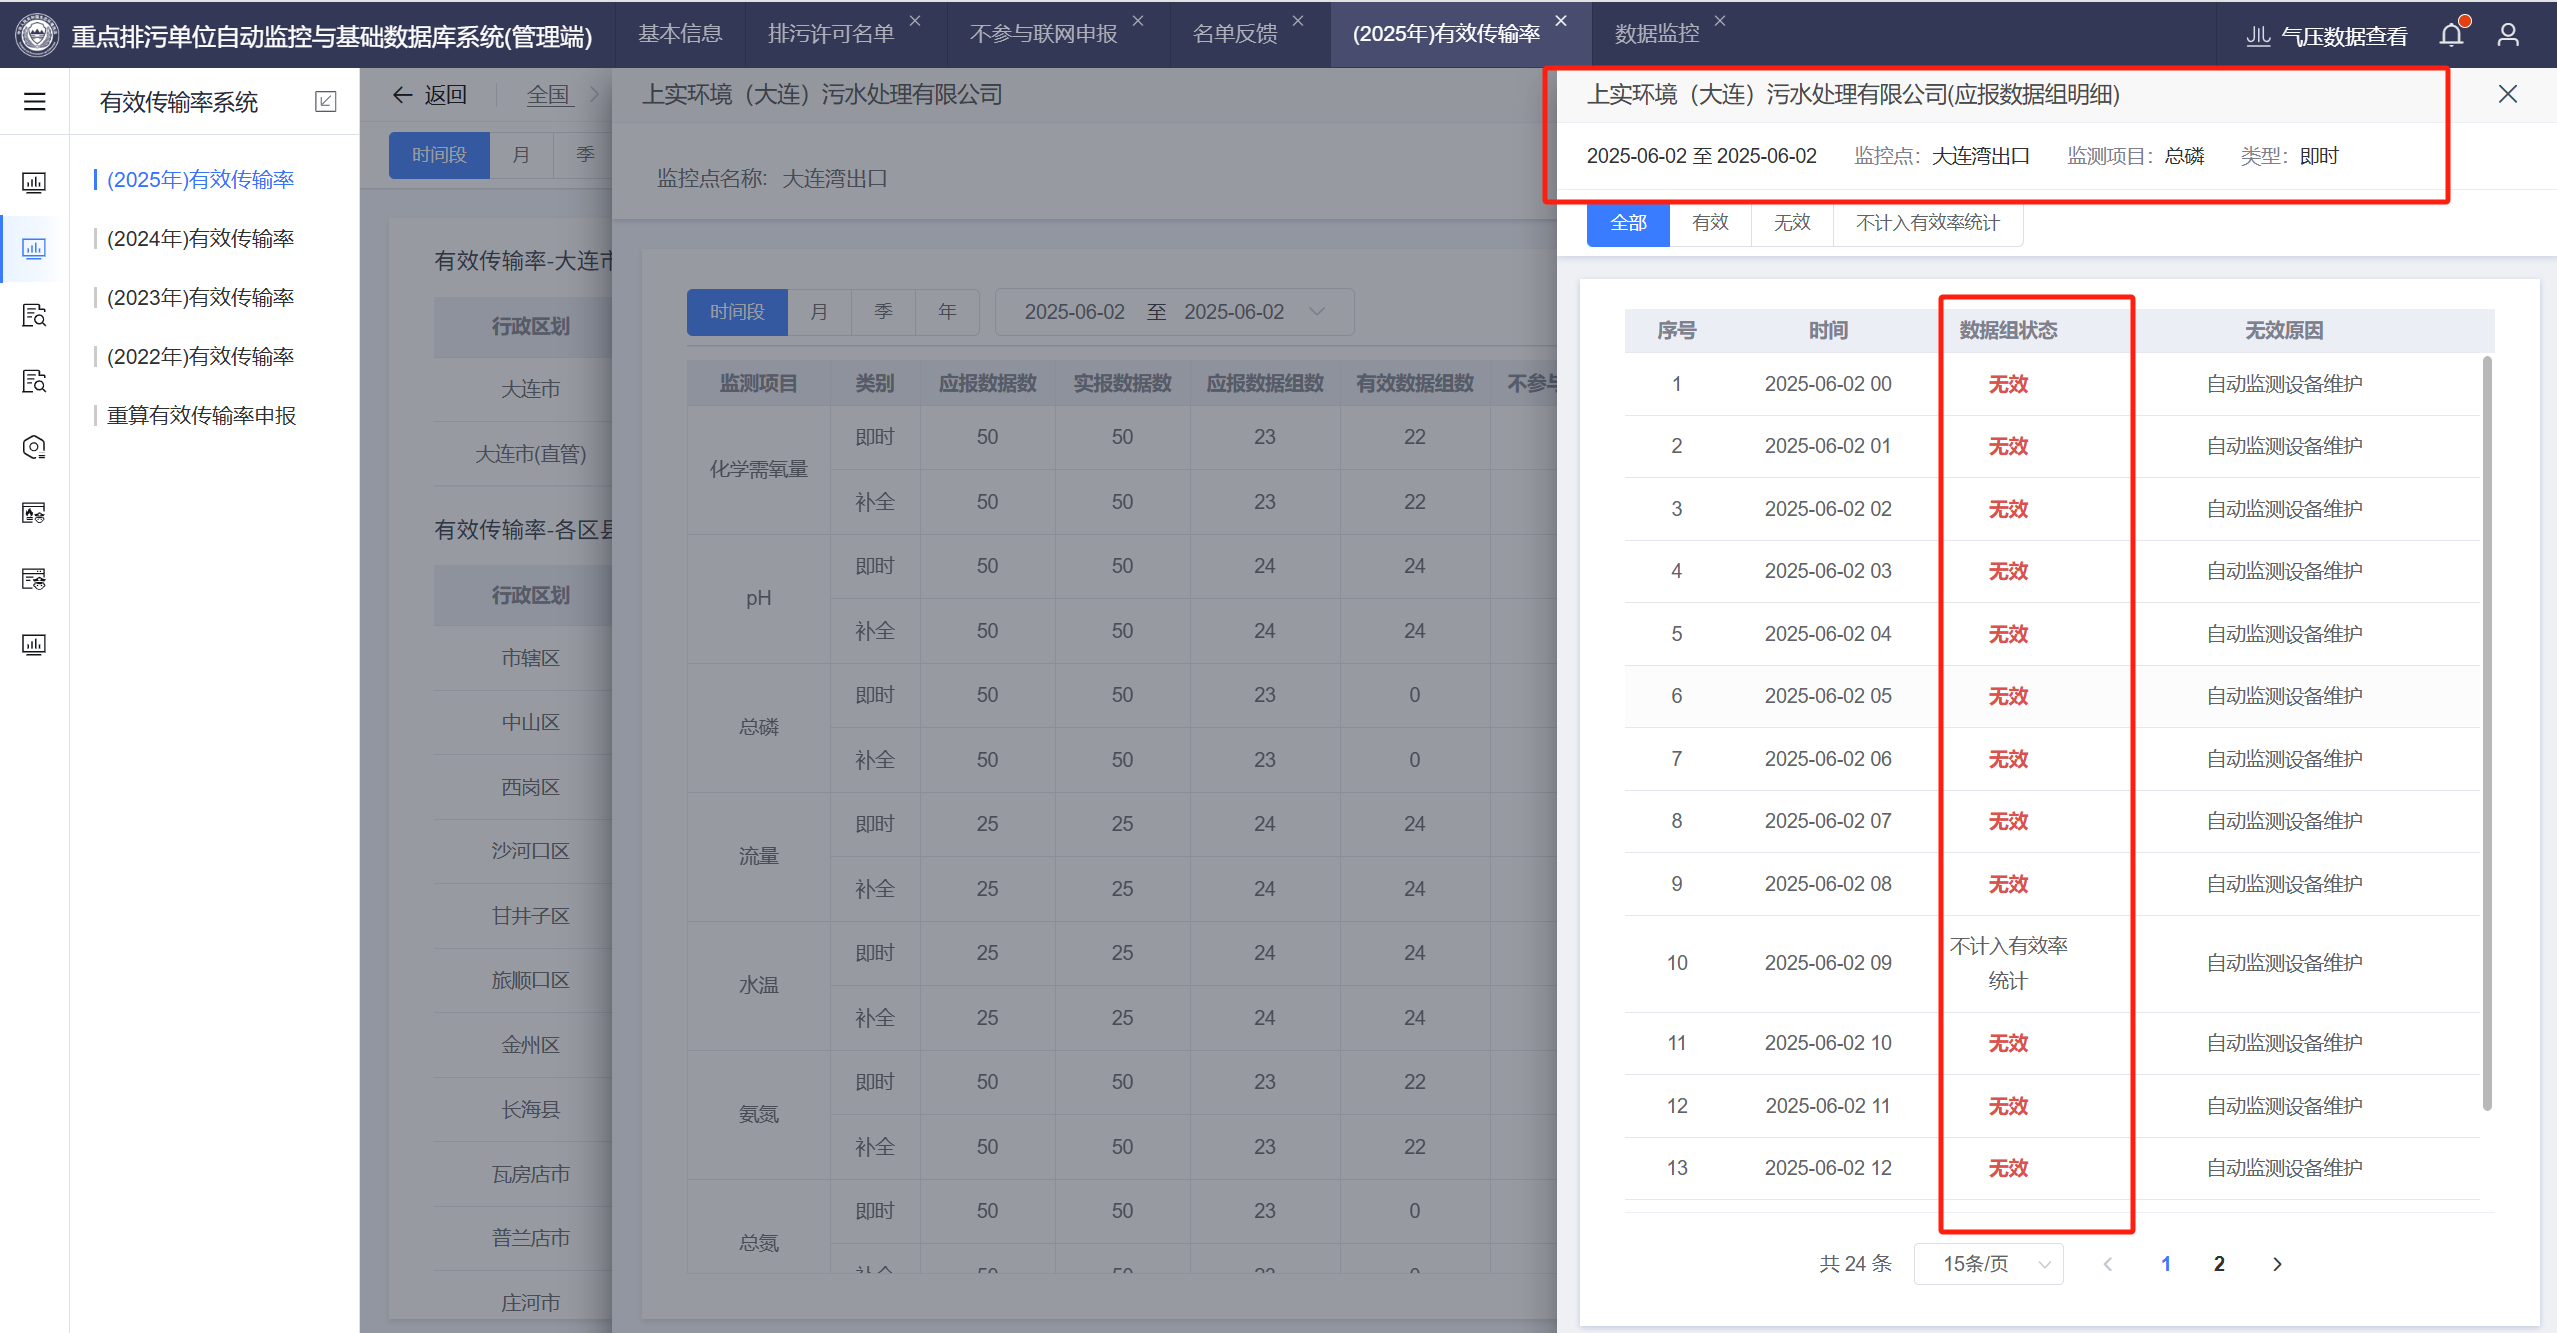The image size is (2557, 1333).
Task: Open the hexagon monitoring sidebar icon
Action: coord(34,448)
